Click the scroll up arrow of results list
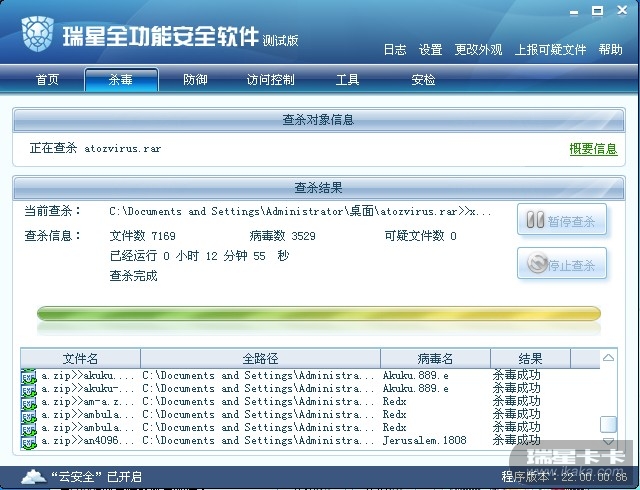The width and height of the screenshot is (640, 490). (608, 358)
